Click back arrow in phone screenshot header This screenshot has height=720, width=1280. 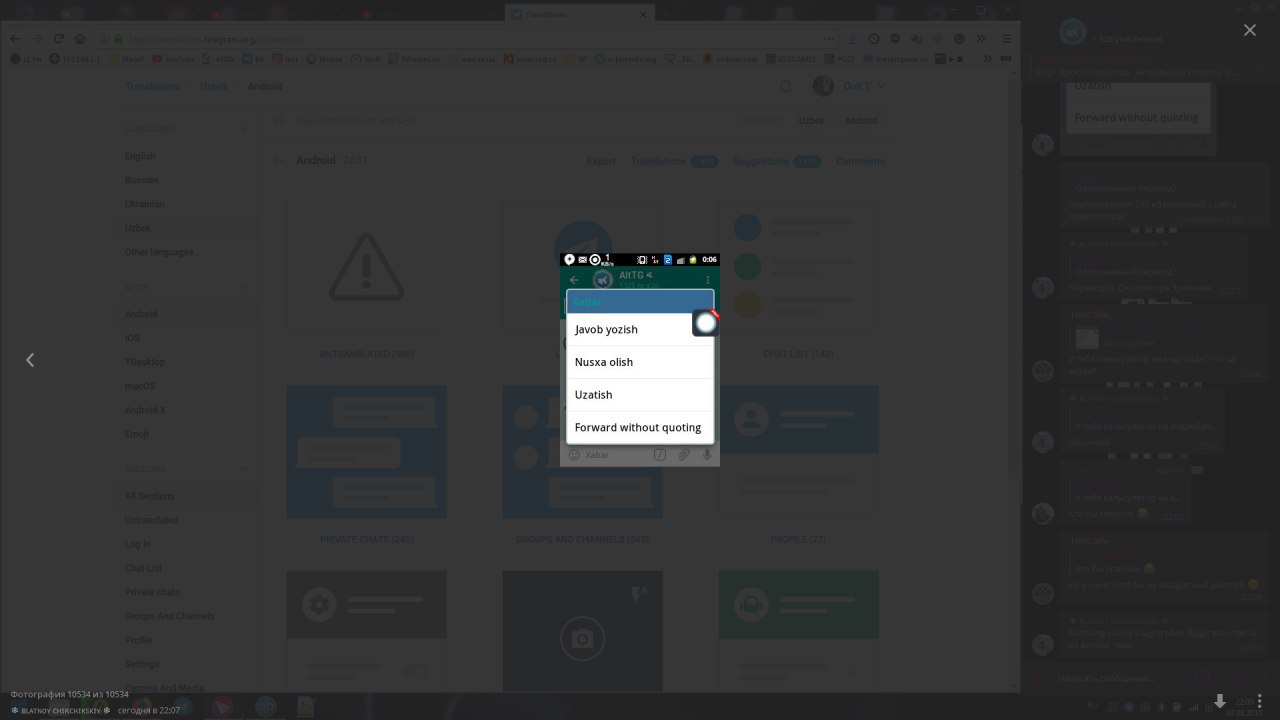click(x=574, y=280)
